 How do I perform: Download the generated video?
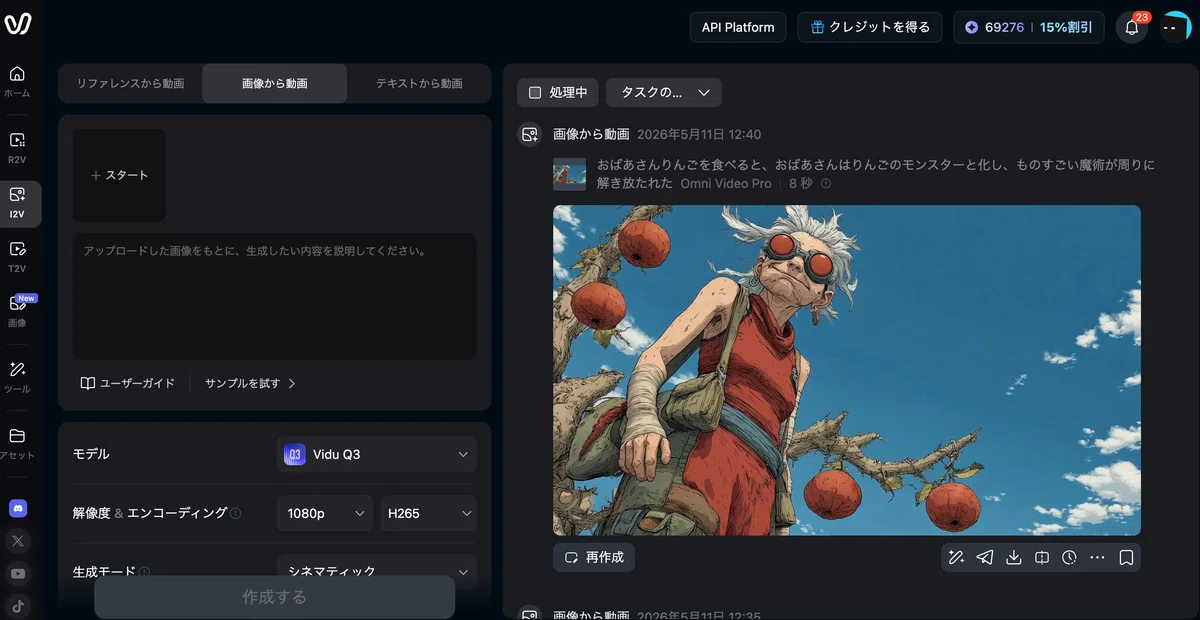(1013, 557)
